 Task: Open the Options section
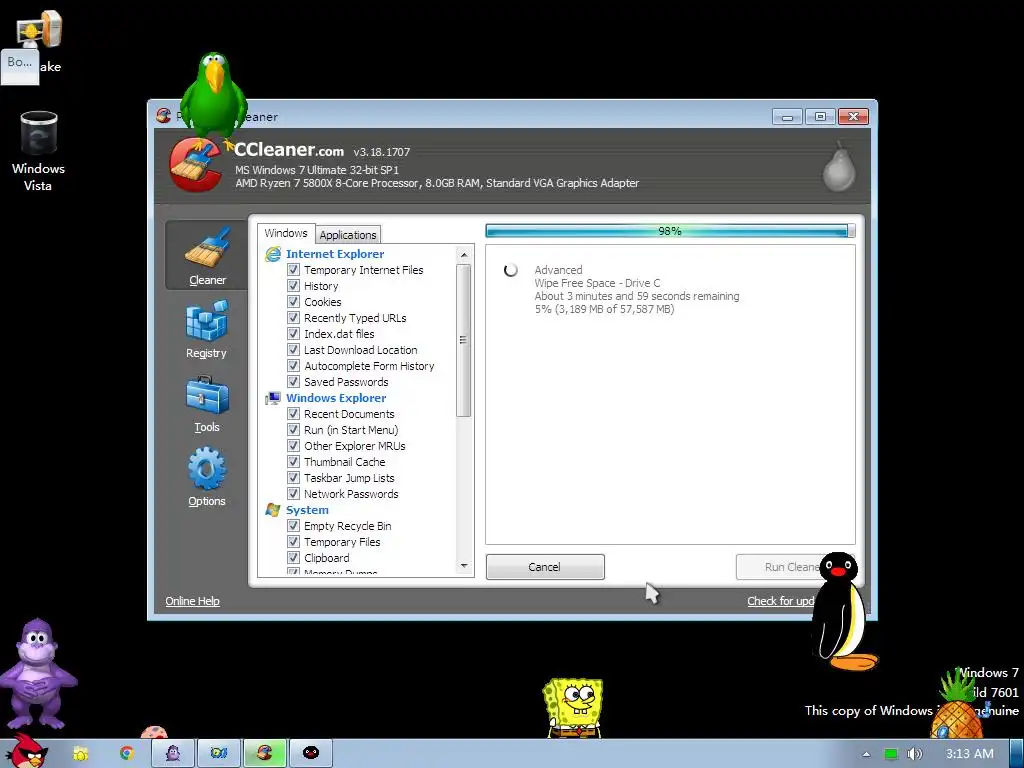[x=206, y=477]
